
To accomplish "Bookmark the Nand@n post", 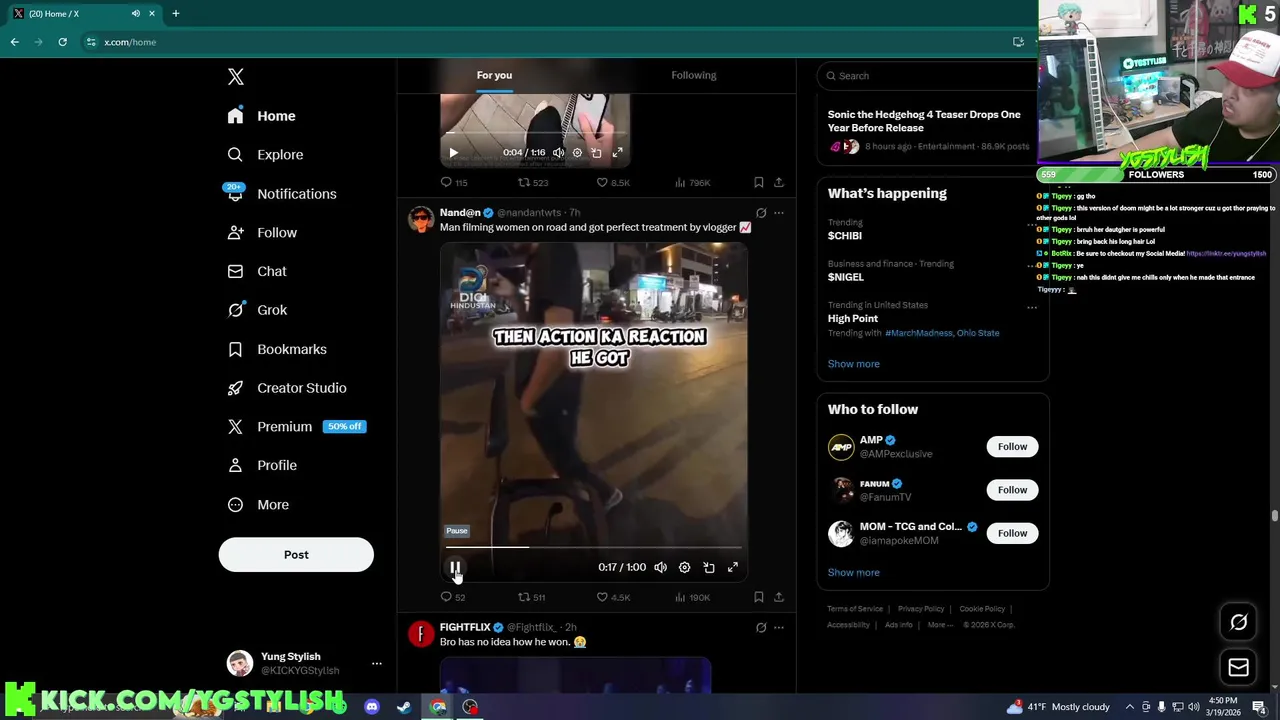I will (x=758, y=597).
